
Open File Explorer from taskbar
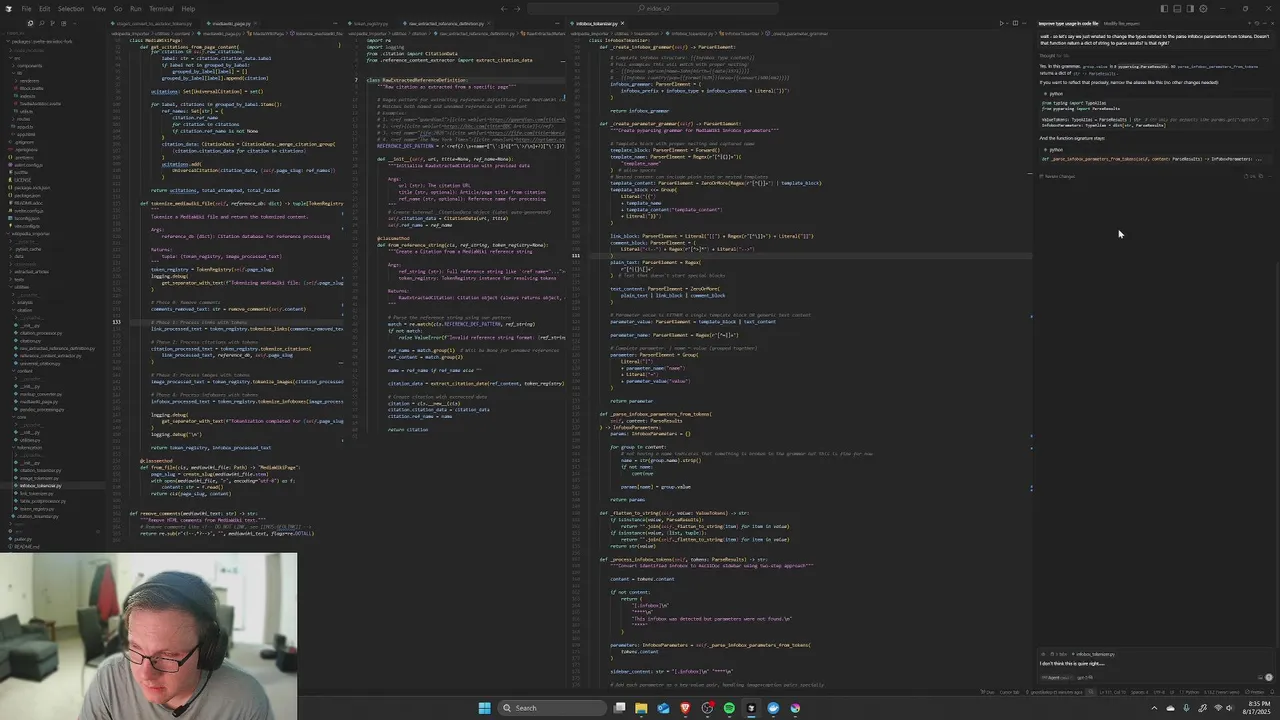click(641, 708)
